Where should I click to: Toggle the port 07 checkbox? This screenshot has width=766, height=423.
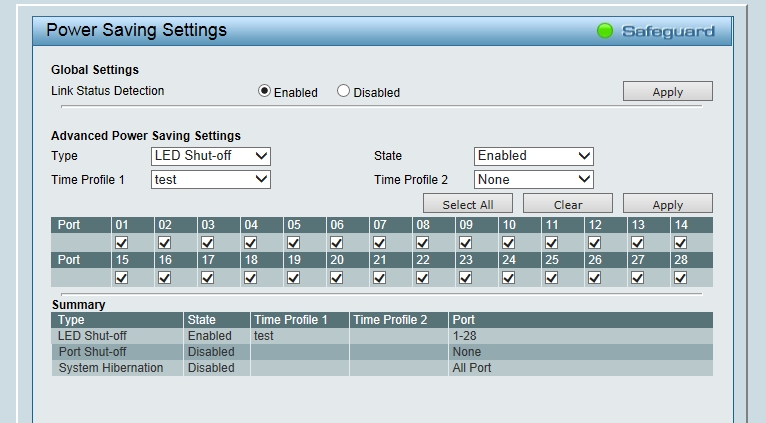[x=379, y=242]
